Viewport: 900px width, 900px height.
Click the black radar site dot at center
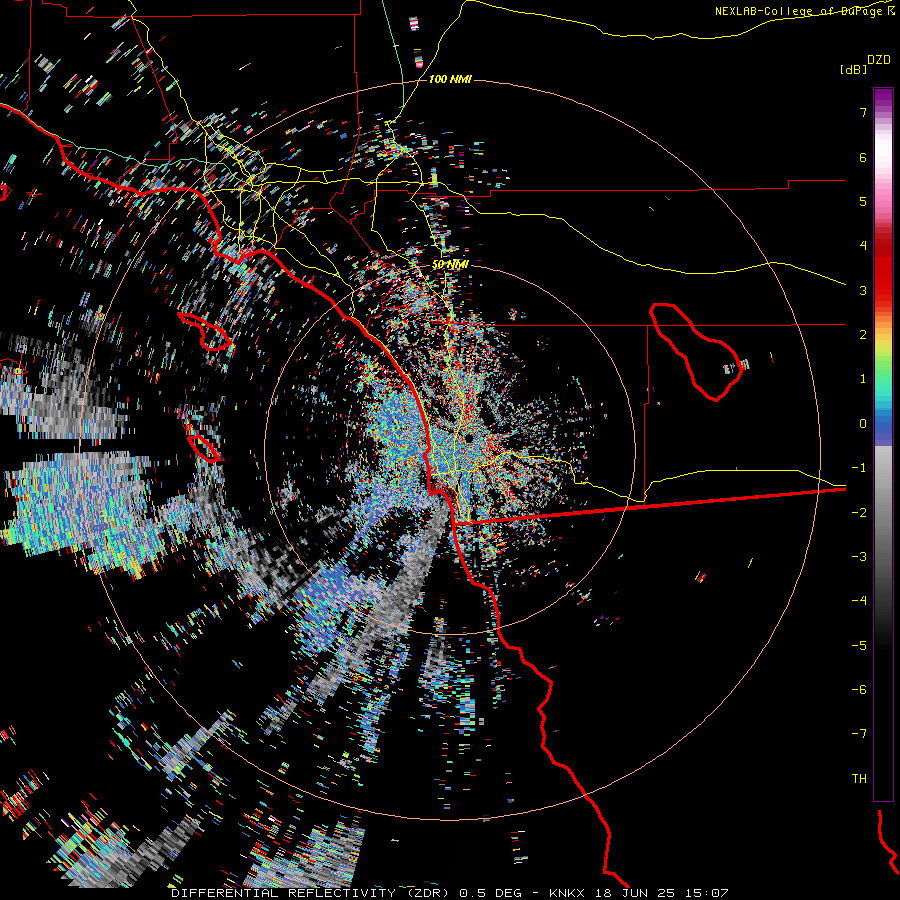(x=469, y=438)
